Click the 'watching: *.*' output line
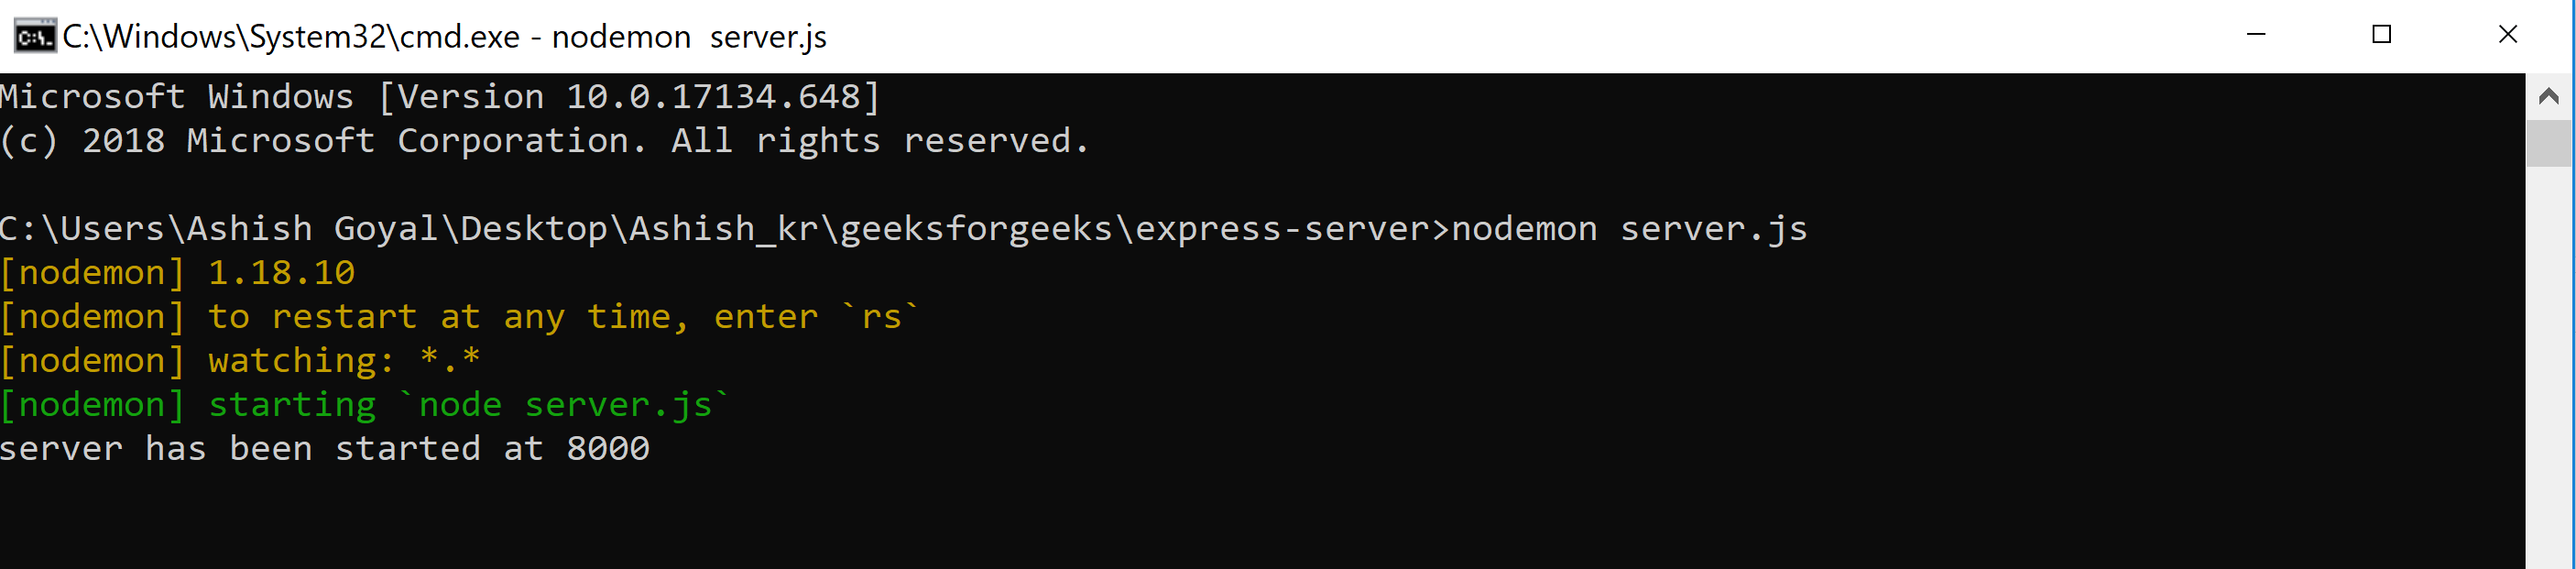Screen dimensions: 2576x569 tap(240, 361)
